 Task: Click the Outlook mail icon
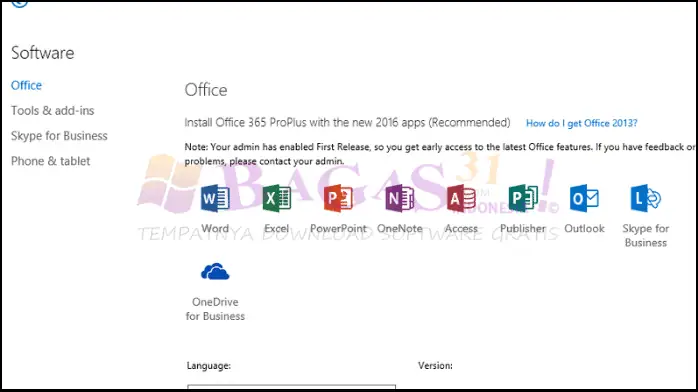click(584, 198)
